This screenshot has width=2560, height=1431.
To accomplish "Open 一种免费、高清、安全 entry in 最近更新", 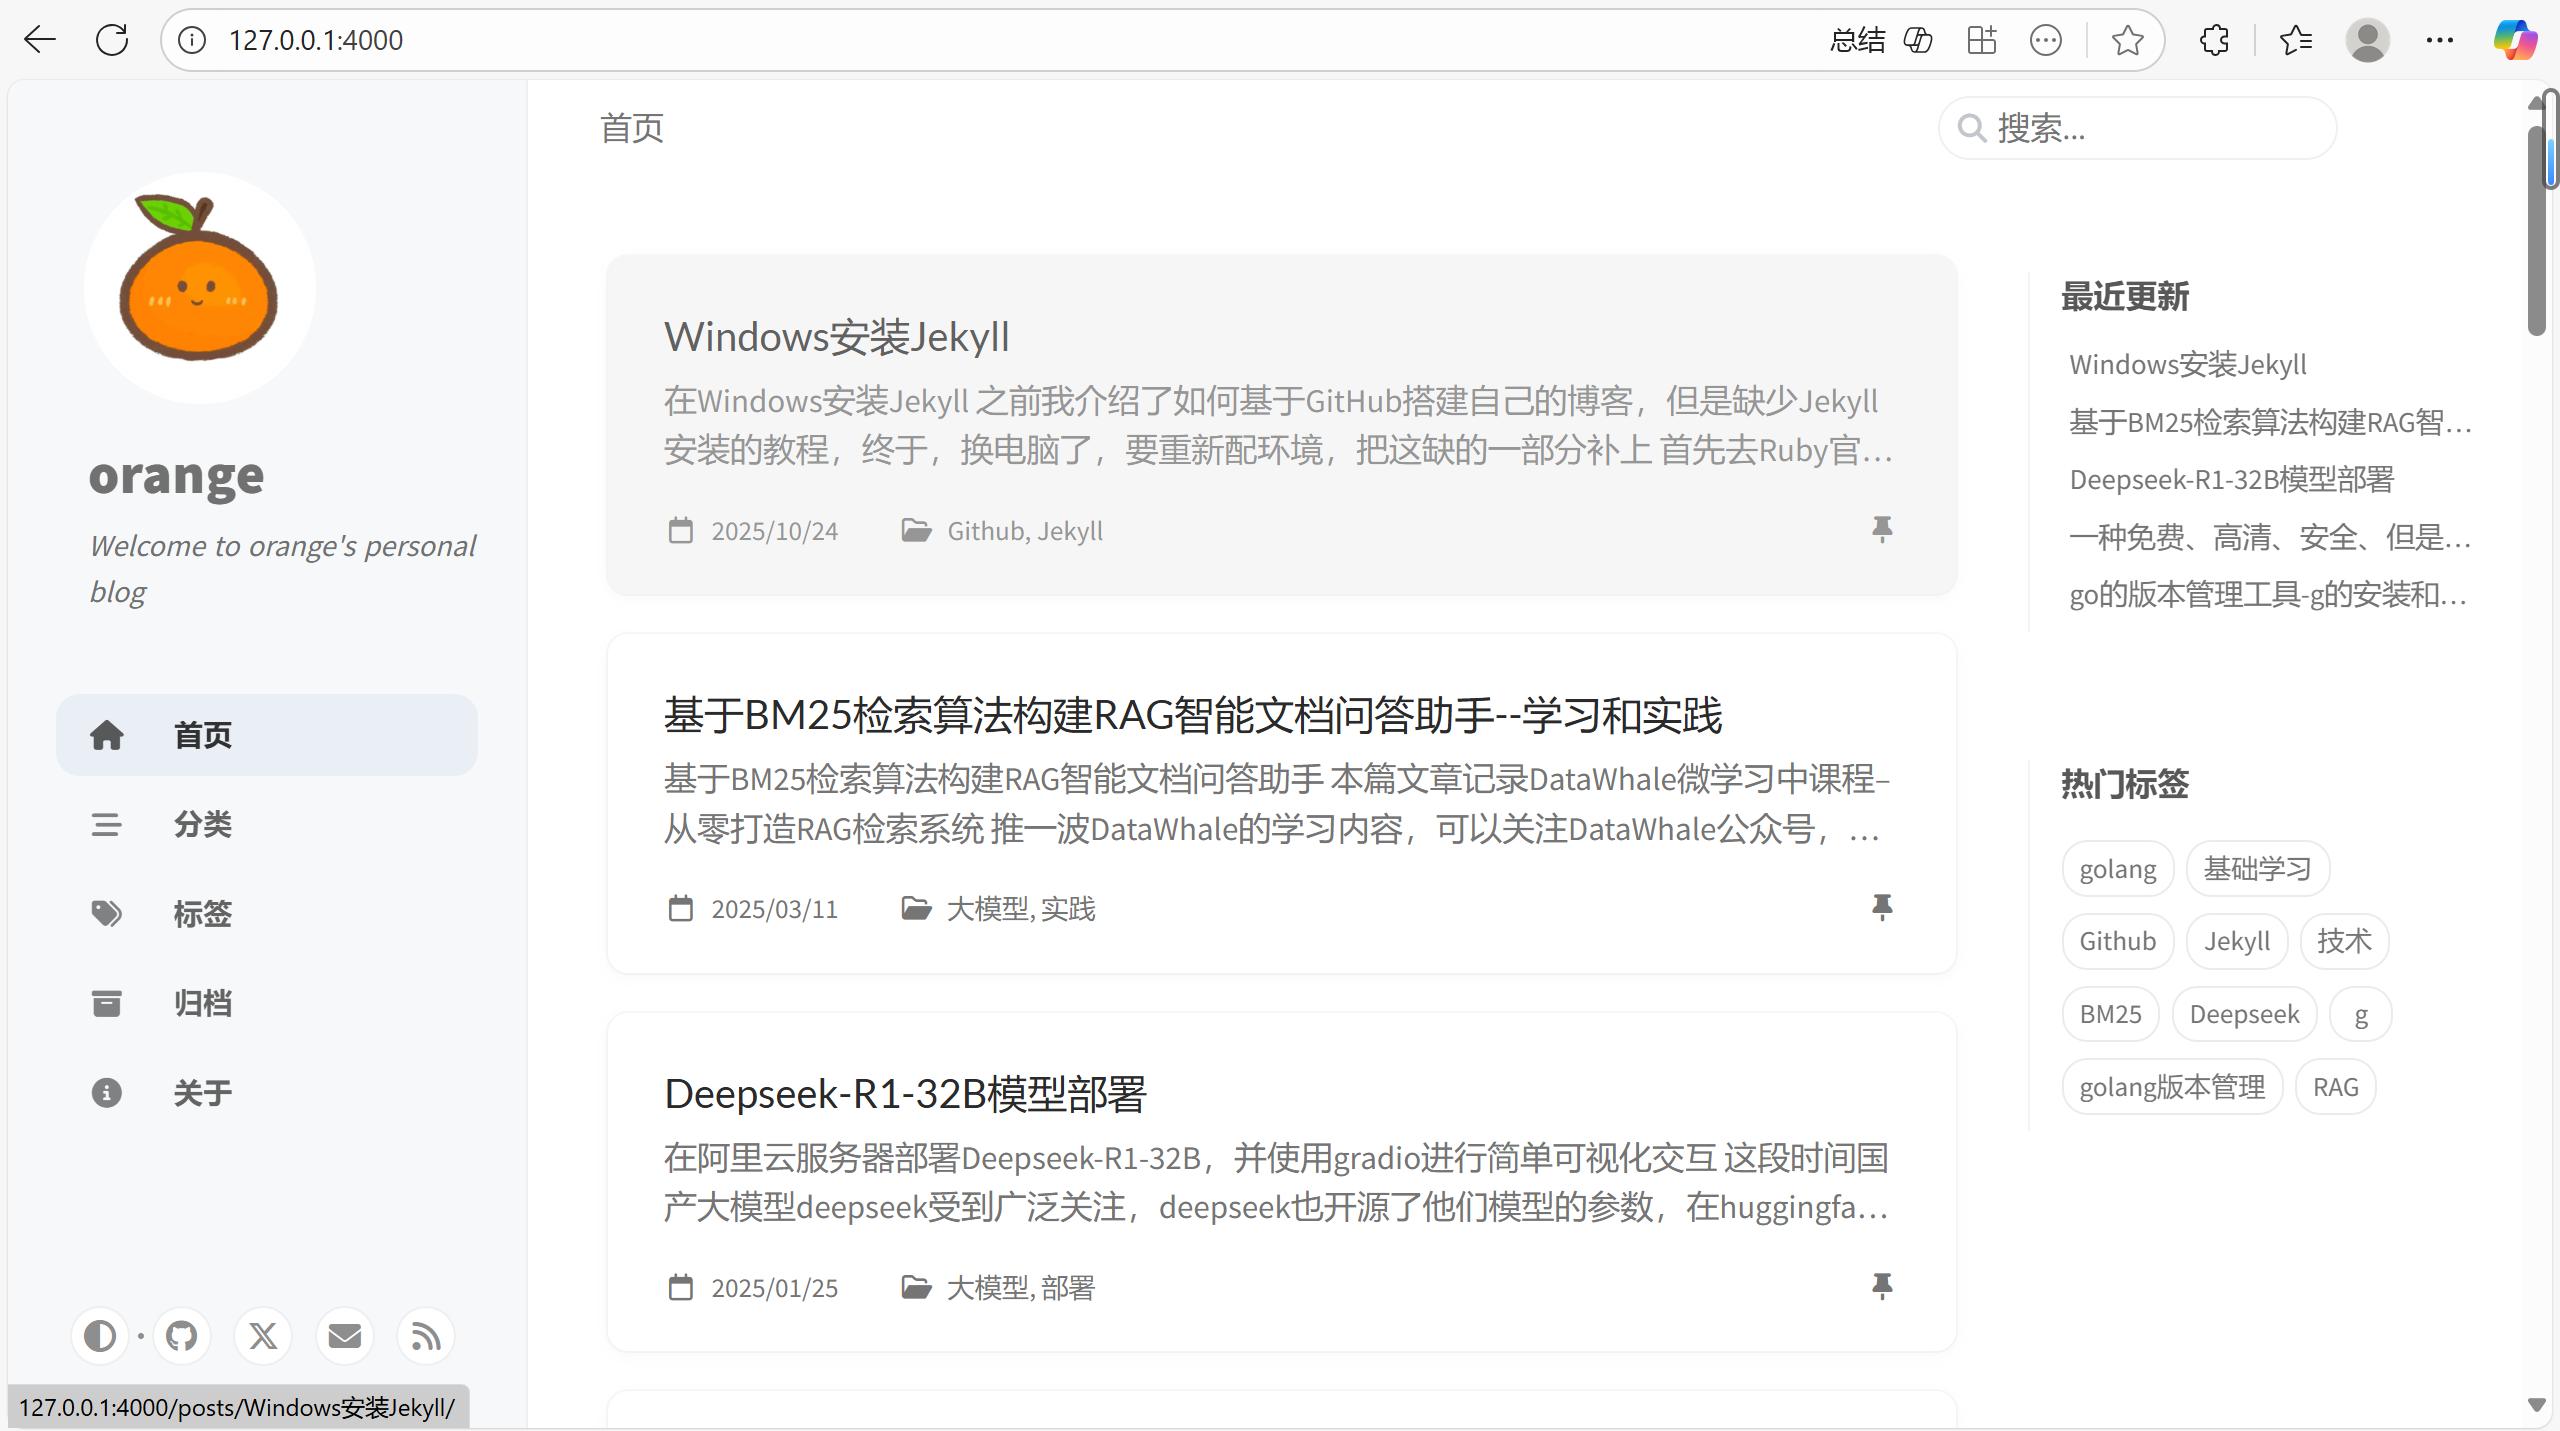I will pos(2270,537).
